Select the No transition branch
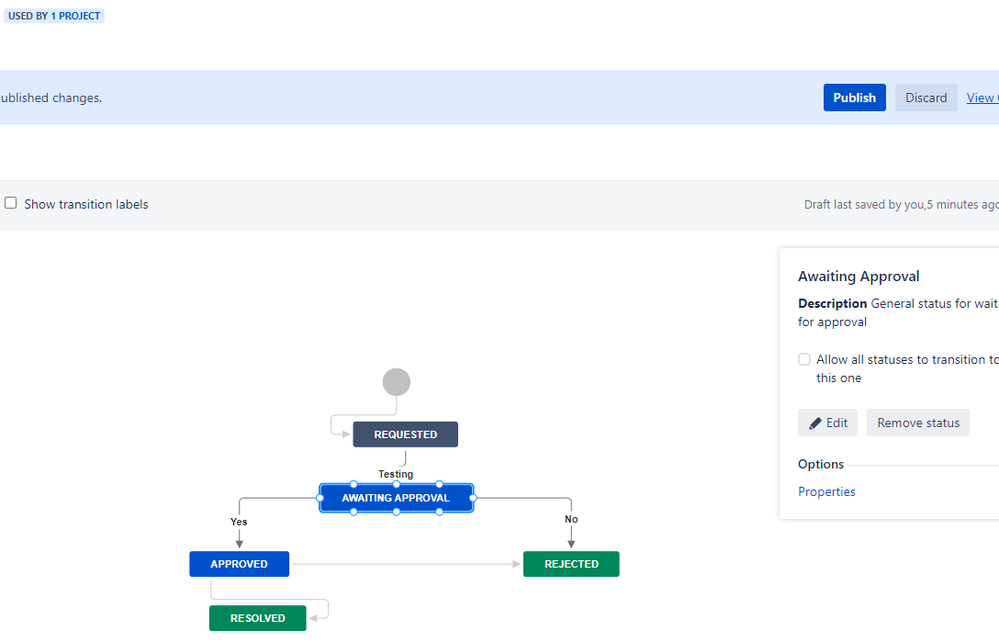Viewport: 999px width, 644px height. 570,519
